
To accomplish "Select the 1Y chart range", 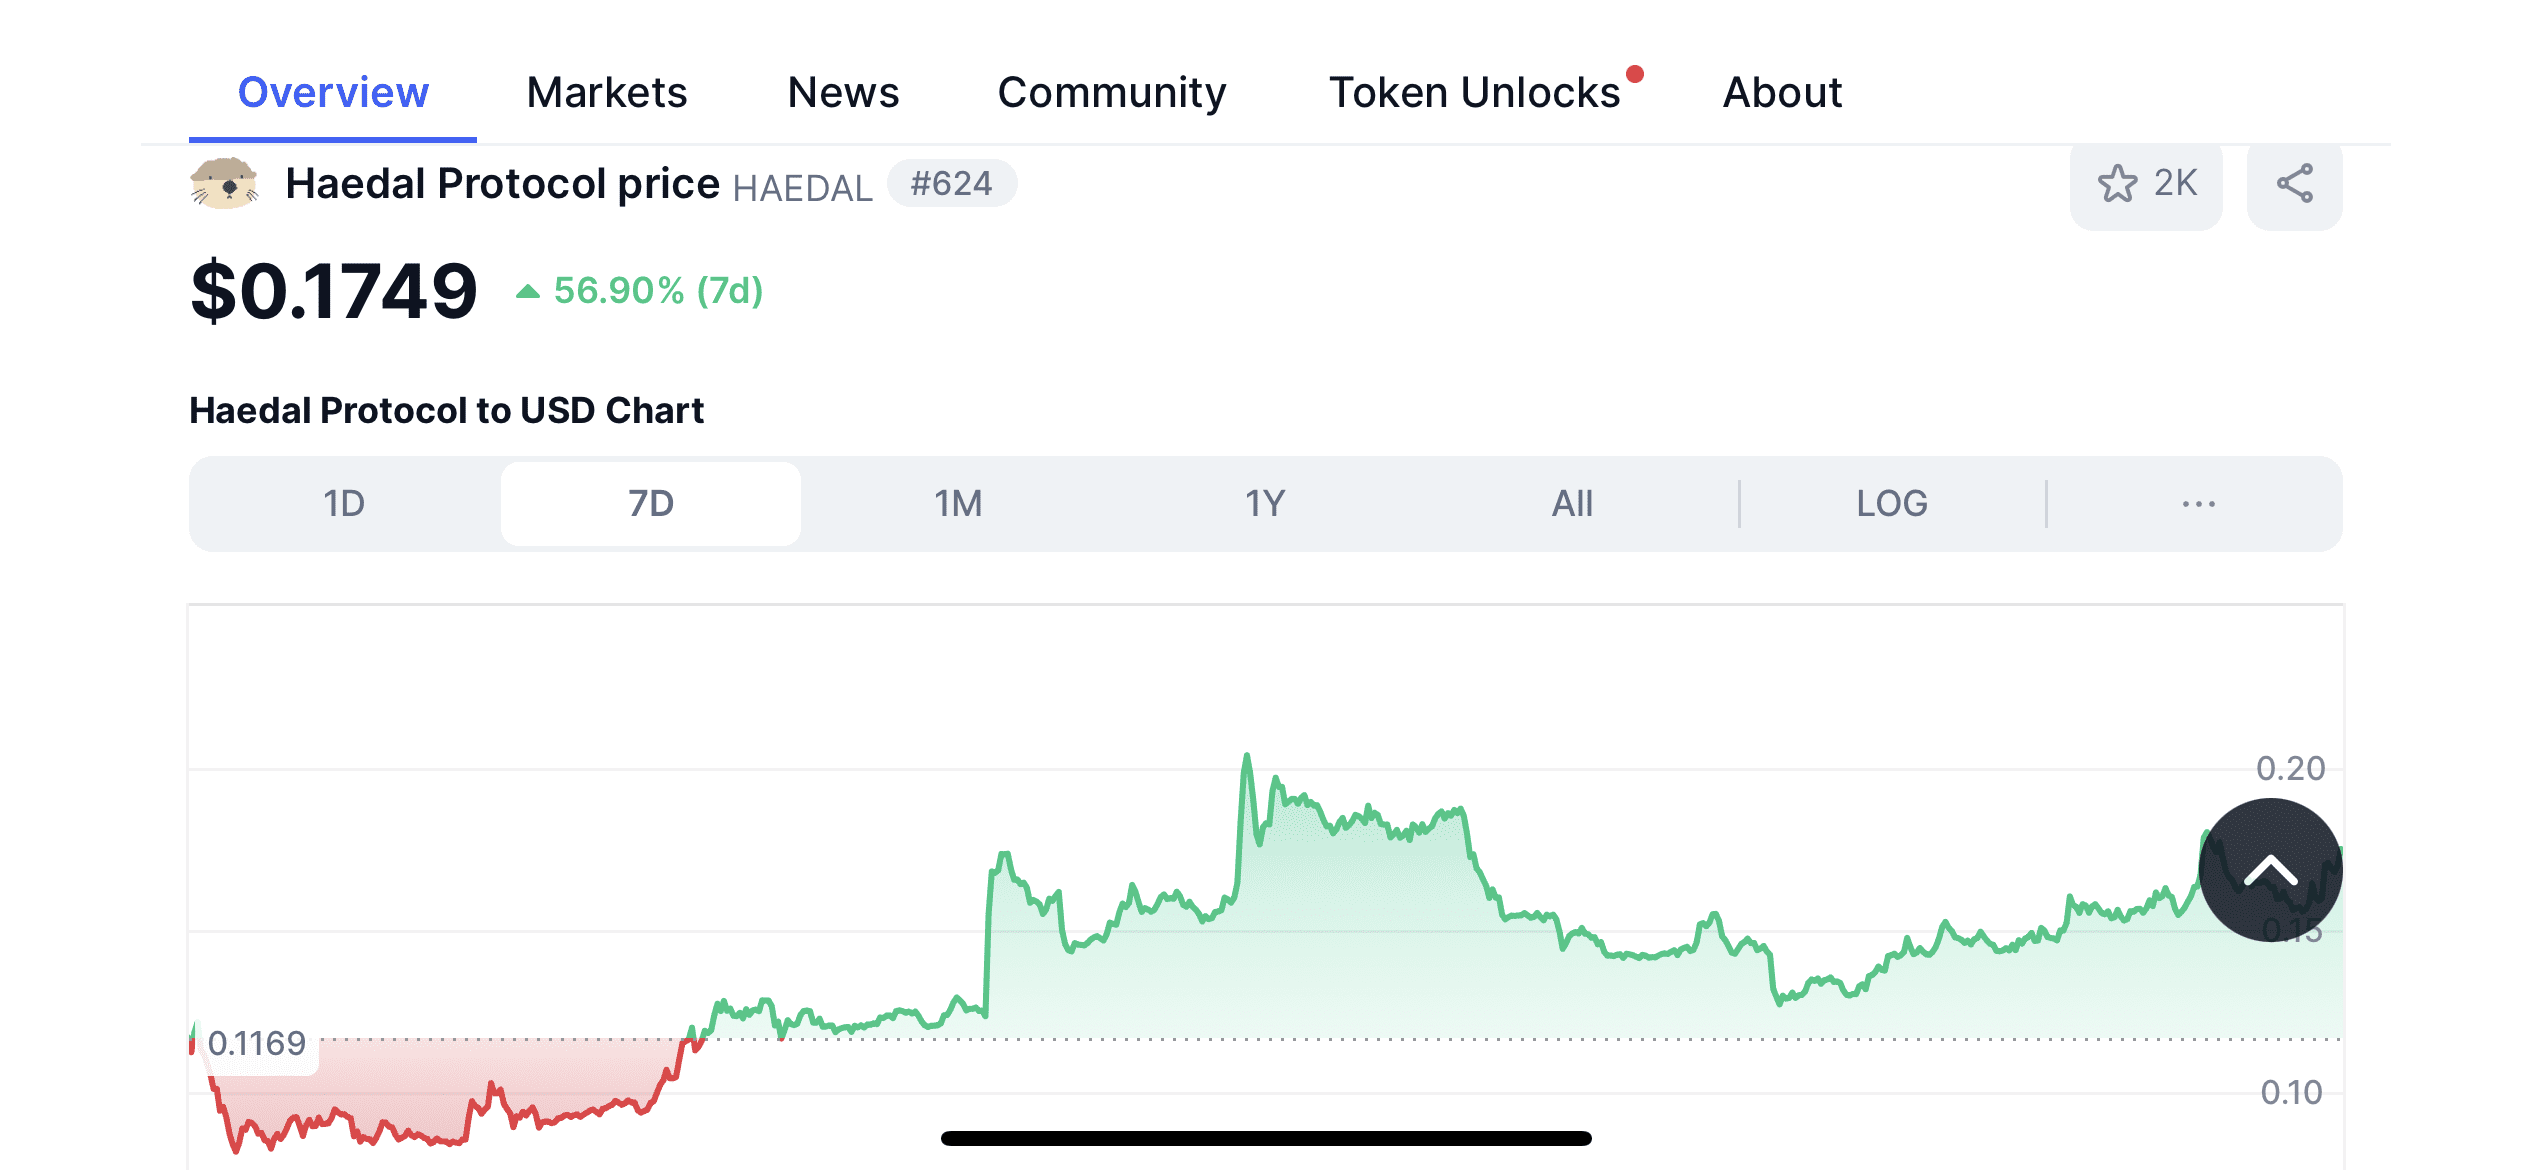I will click(x=1265, y=504).
